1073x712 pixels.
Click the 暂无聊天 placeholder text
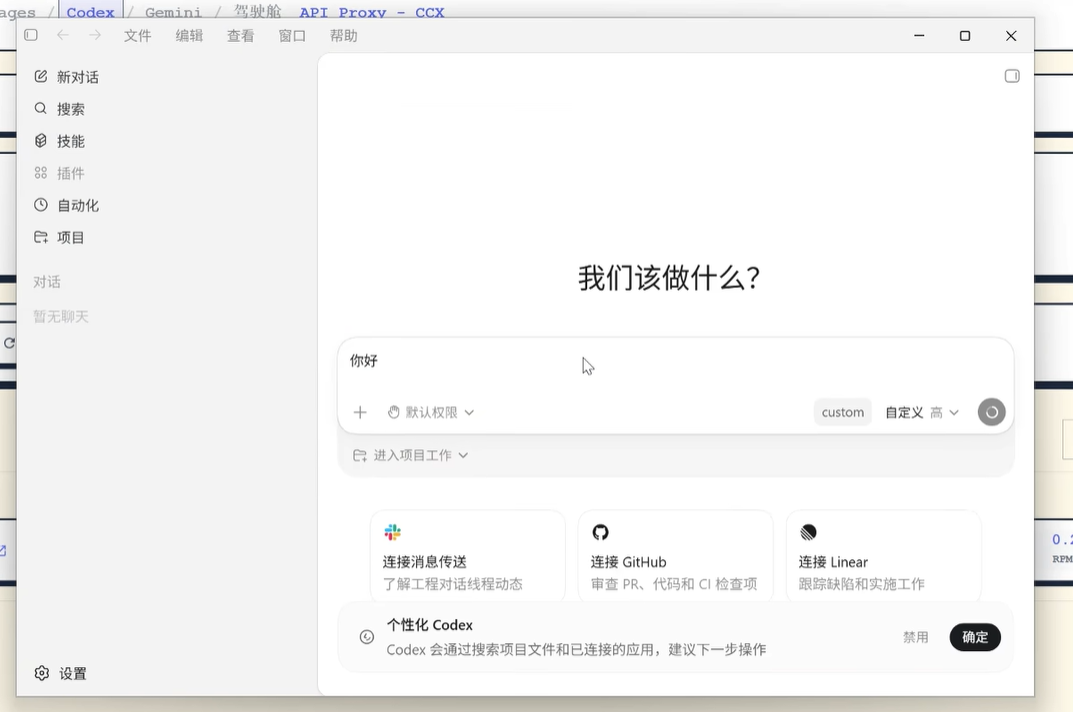click(61, 316)
